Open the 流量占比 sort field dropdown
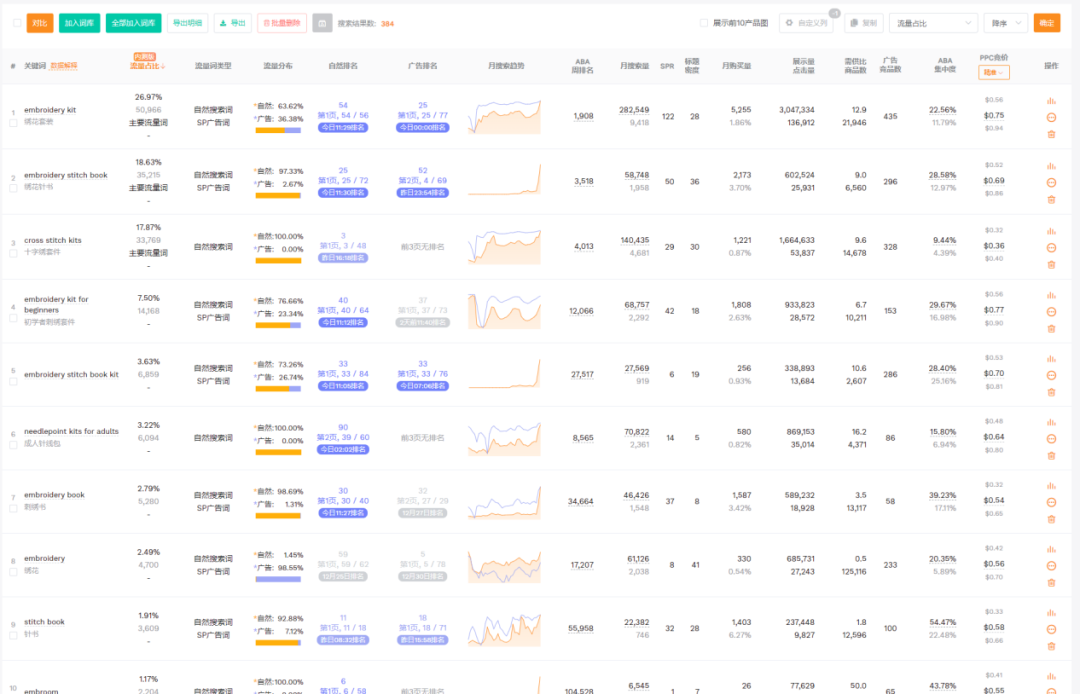1080x694 pixels. coord(932,22)
